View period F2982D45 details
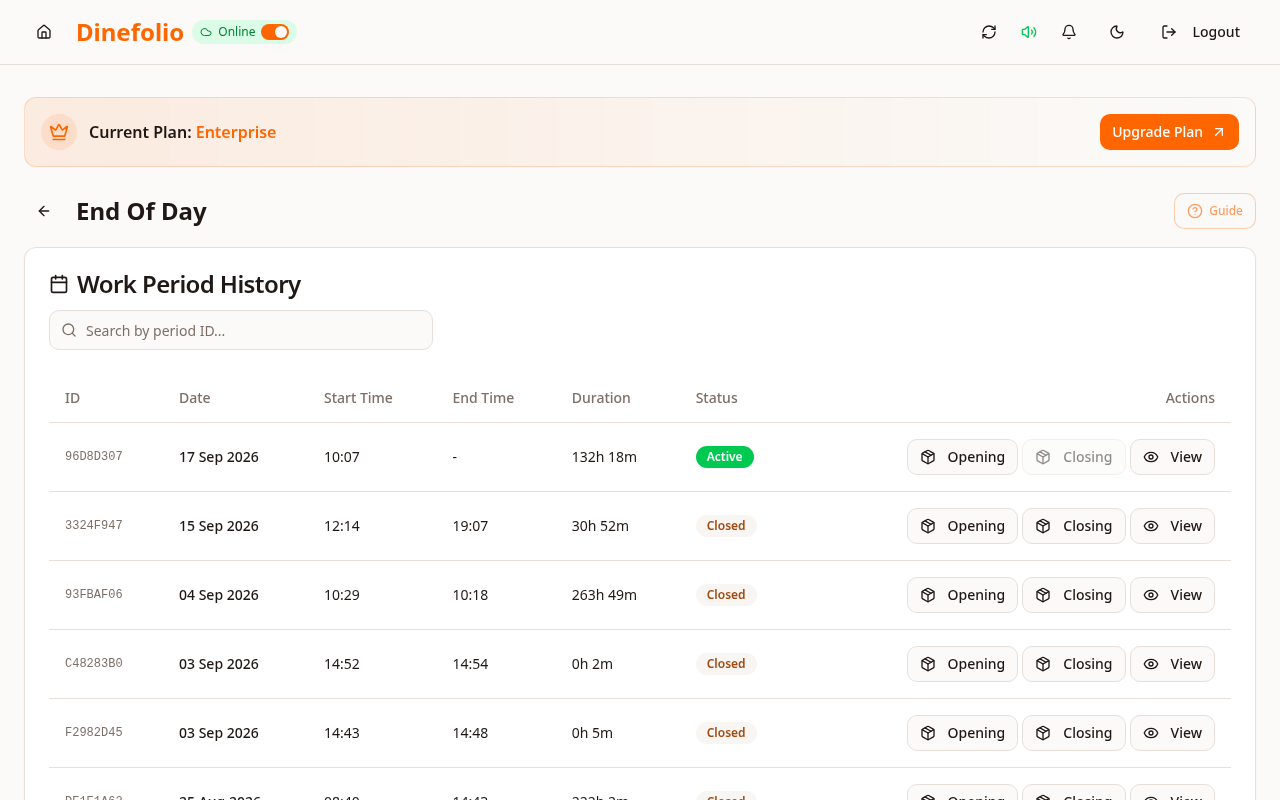Screen dimensions: 1280x800 (1172, 733)
